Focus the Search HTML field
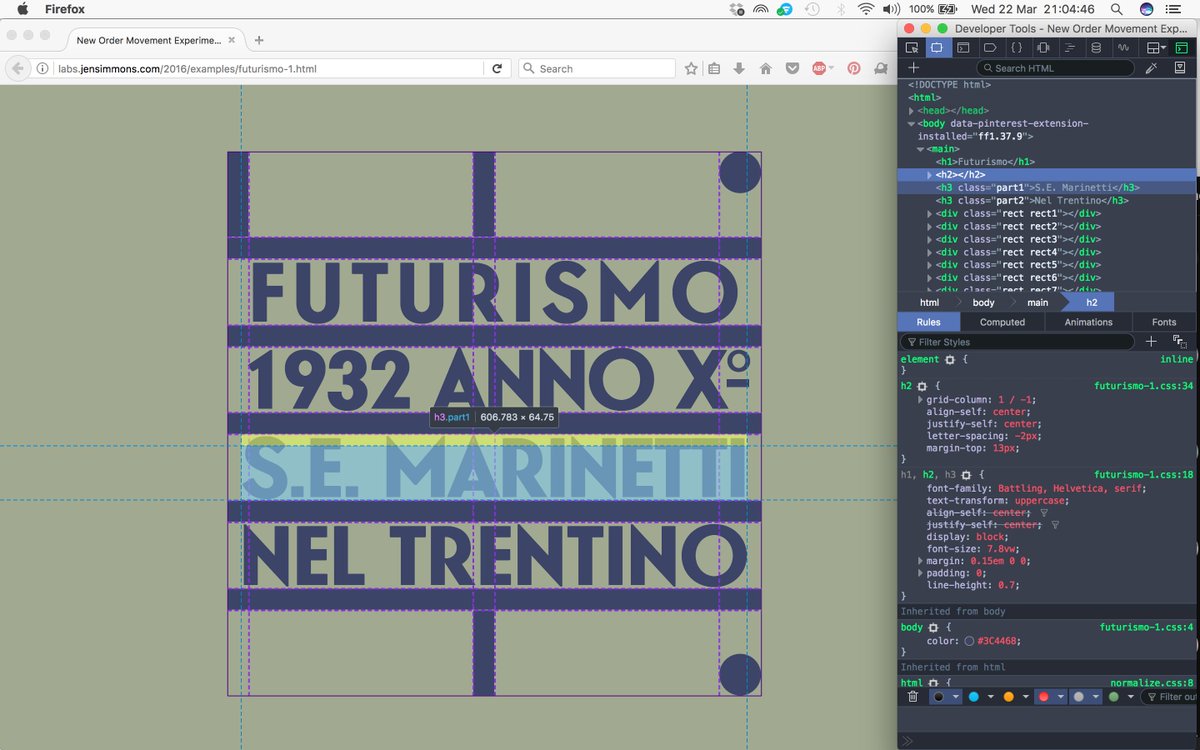Screen dimensions: 1200x750 1055,68
